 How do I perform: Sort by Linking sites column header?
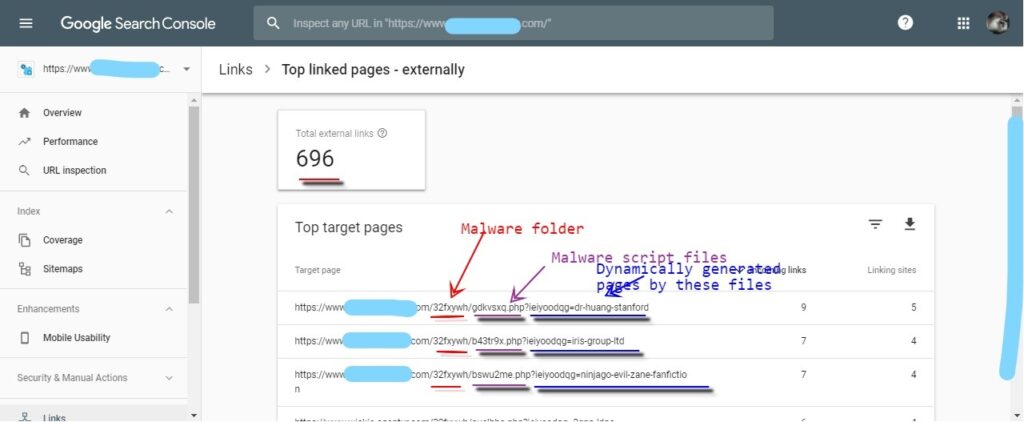coord(891,270)
